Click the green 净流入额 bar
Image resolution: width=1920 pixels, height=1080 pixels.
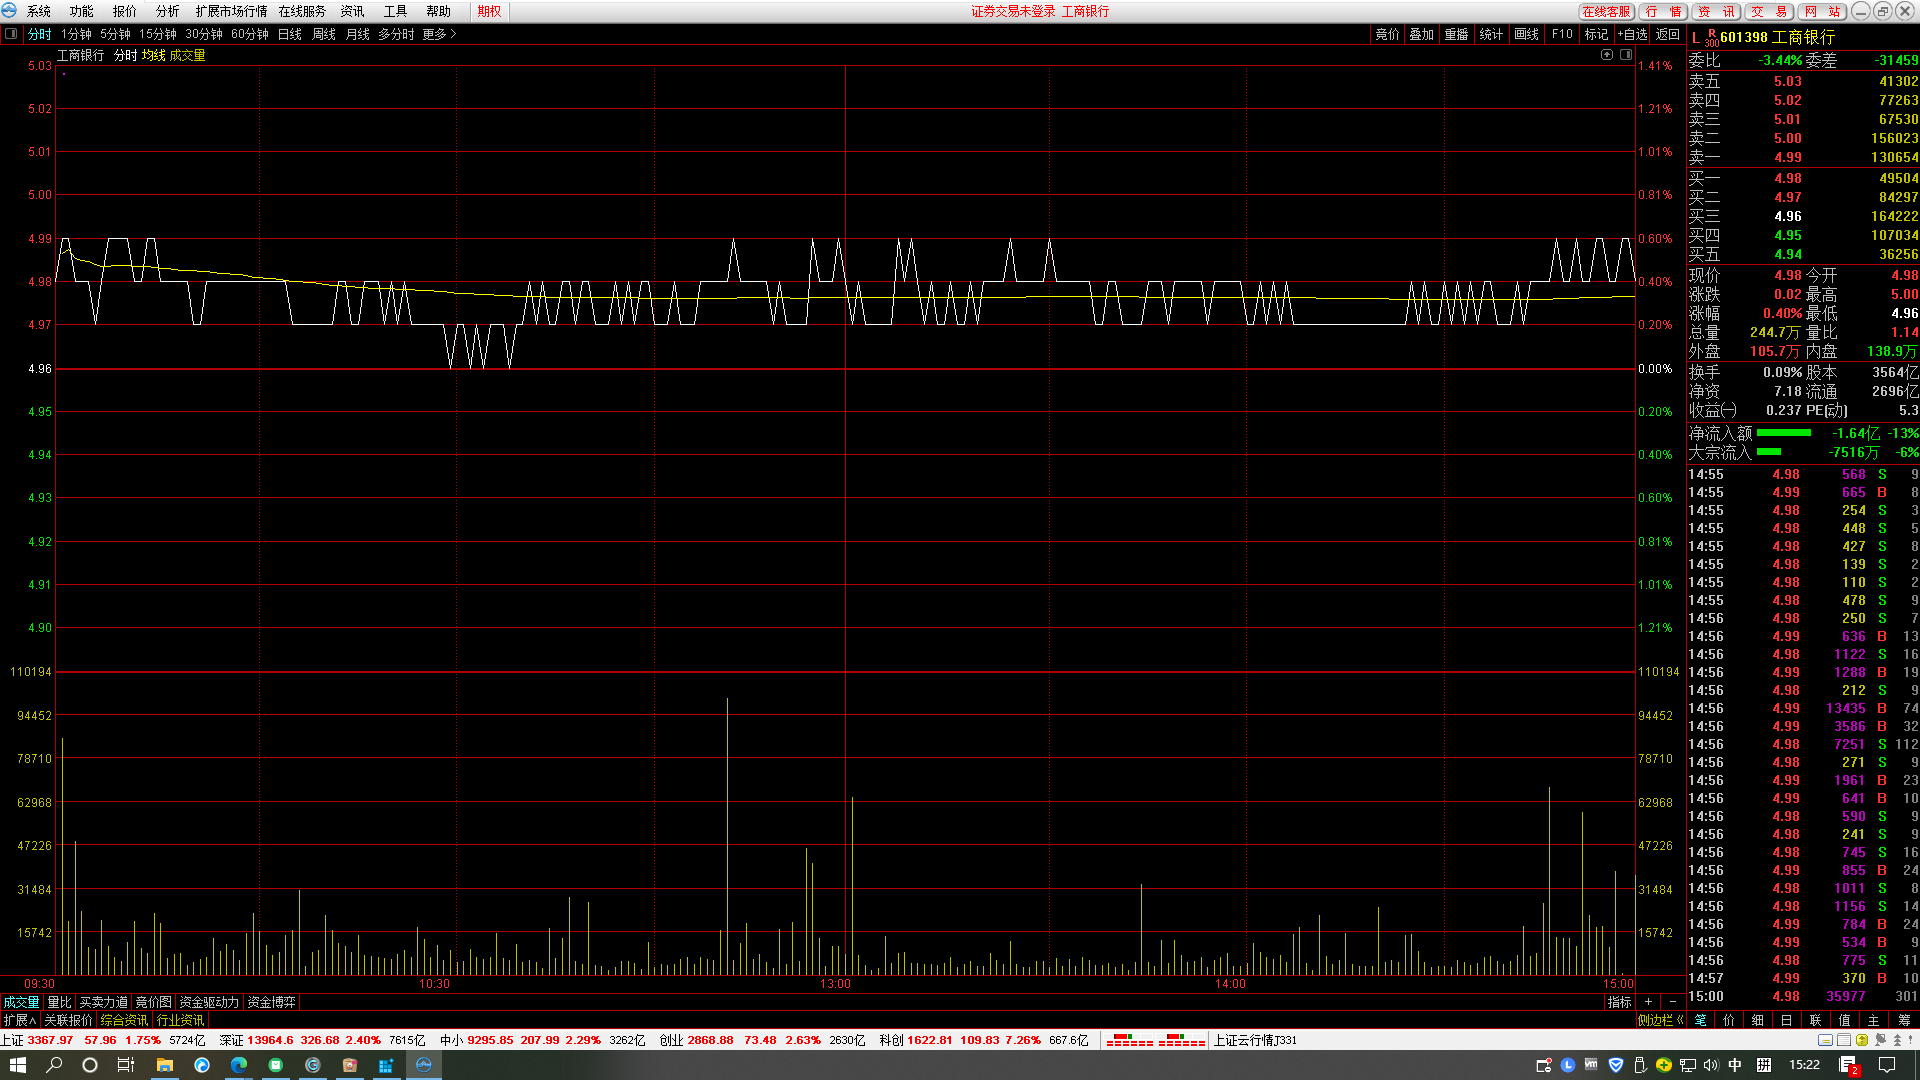(1783, 433)
